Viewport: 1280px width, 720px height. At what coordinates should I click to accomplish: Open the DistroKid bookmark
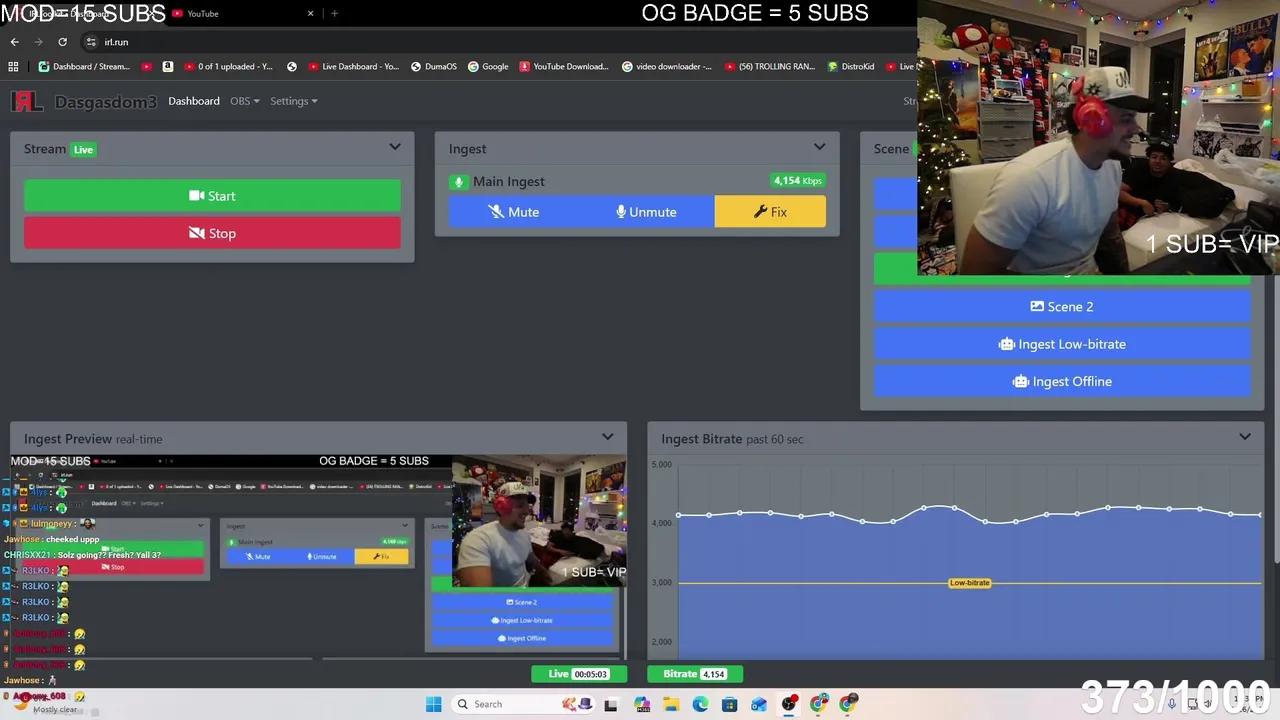tap(851, 67)
